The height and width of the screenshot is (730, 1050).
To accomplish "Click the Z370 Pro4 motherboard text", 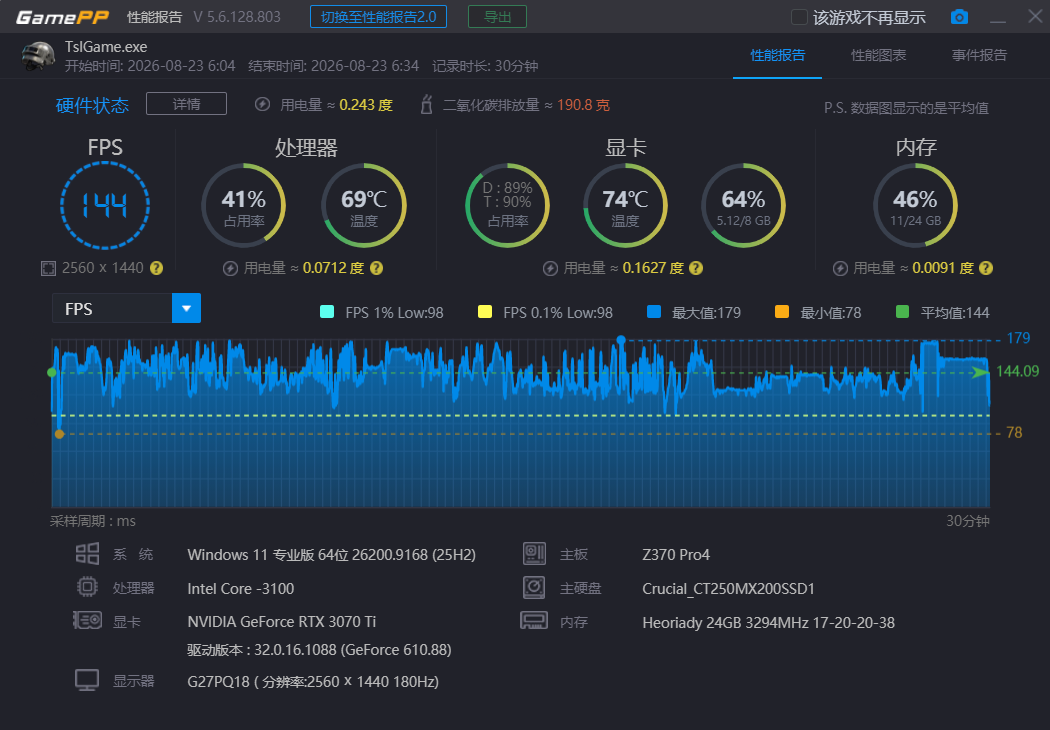I will point(676,555).
